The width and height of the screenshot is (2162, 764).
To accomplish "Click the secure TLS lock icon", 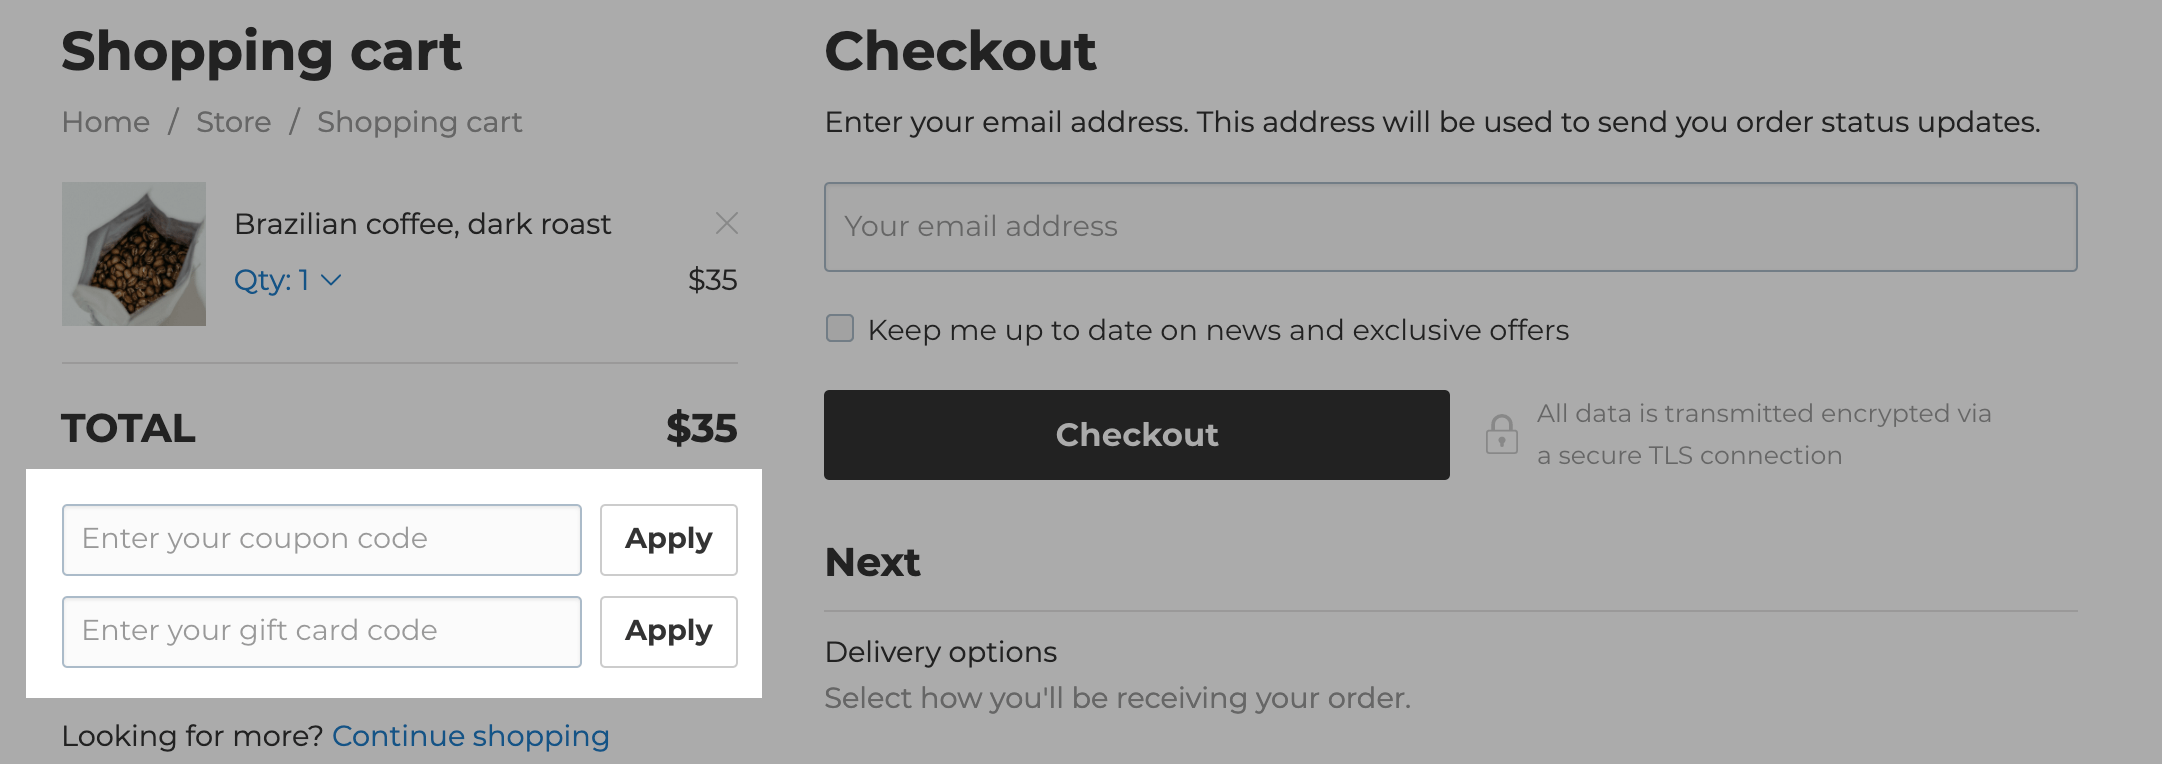I will point(1501,434).
